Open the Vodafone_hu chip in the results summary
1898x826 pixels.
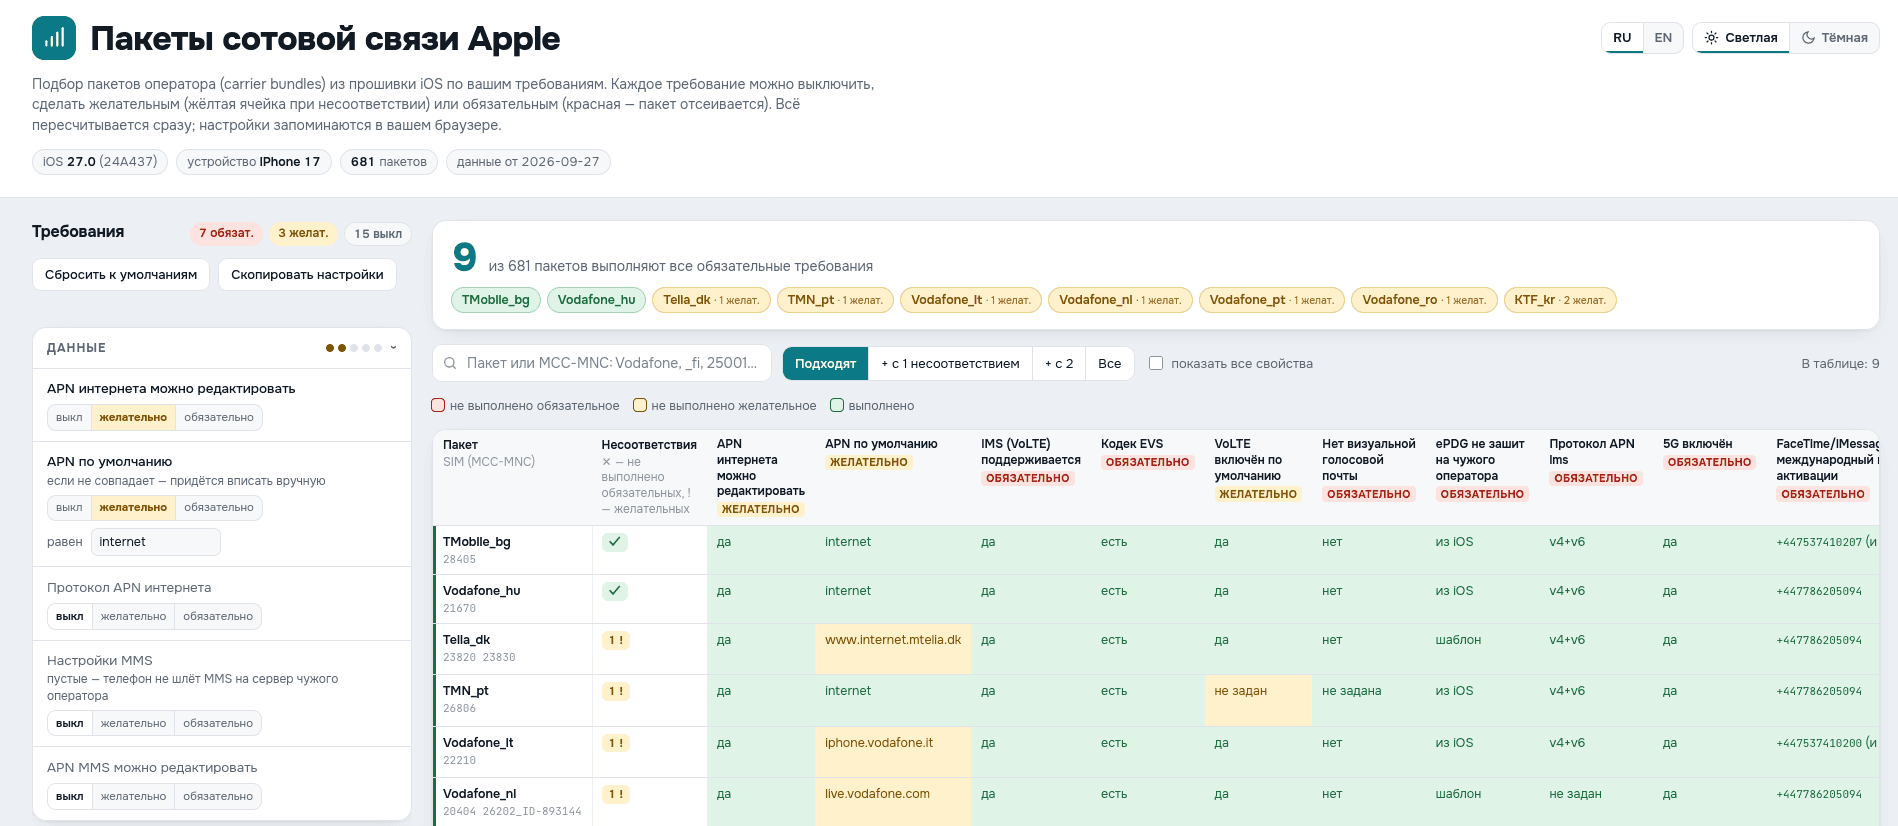tap(596, 300)
